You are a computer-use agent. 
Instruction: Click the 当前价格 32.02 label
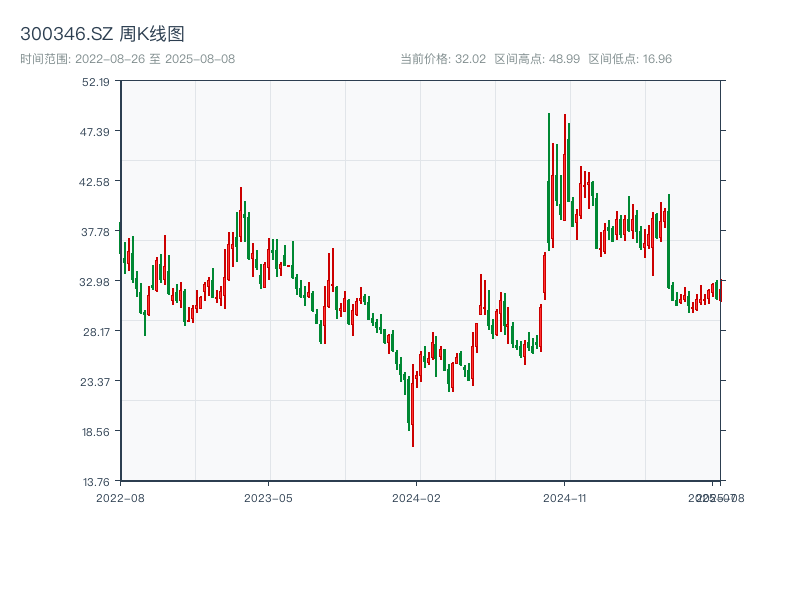tap(442, 59)
